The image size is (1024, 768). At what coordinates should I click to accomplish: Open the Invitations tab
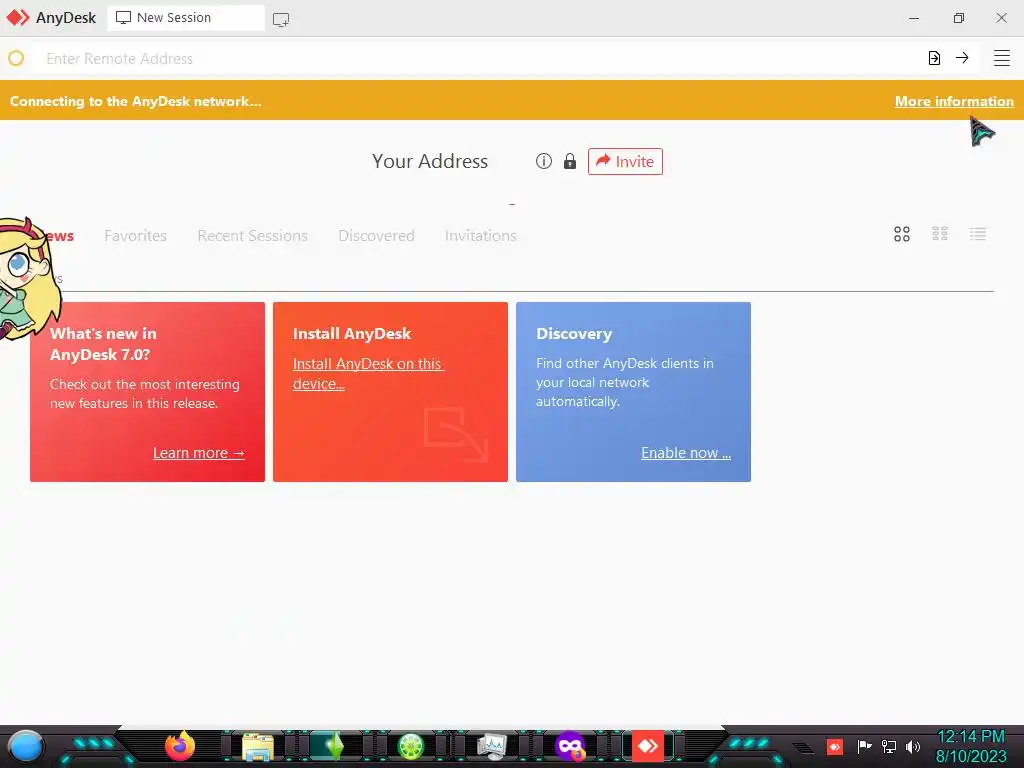pos(481,236)
